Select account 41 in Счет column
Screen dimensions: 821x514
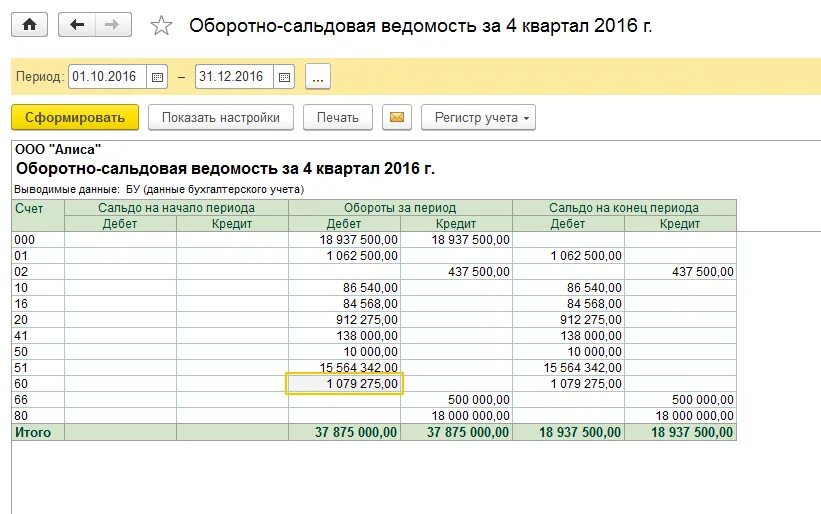tap(38, 336)
